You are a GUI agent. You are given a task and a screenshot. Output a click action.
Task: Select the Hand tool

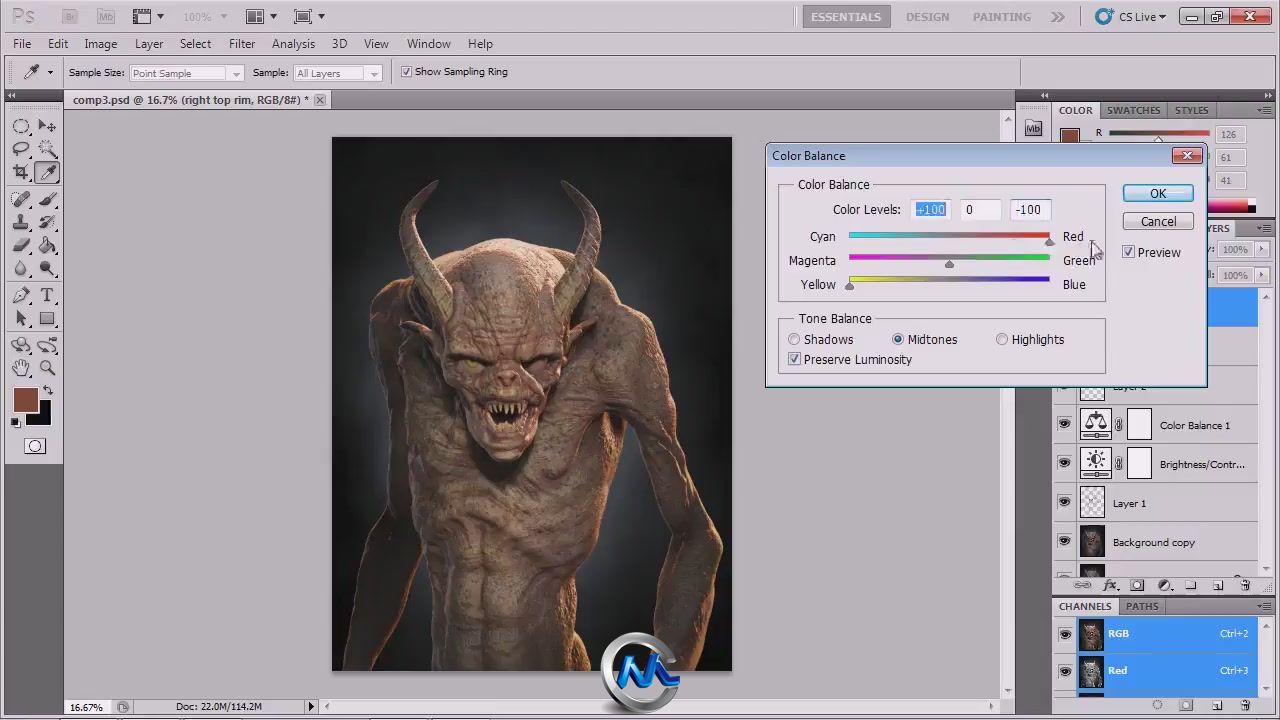[x=21, y=369]
